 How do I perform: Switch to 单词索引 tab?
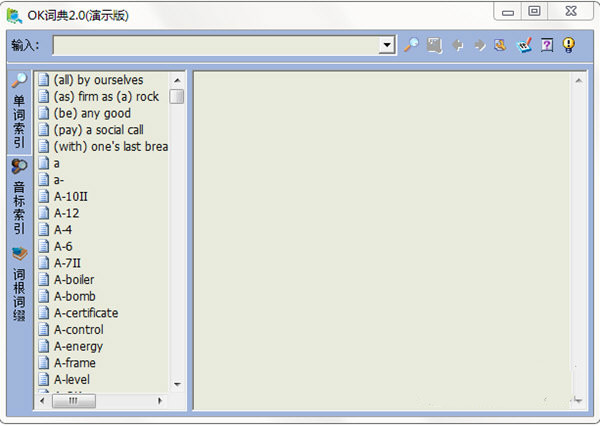pyautogui.click(x=19, y=112)
